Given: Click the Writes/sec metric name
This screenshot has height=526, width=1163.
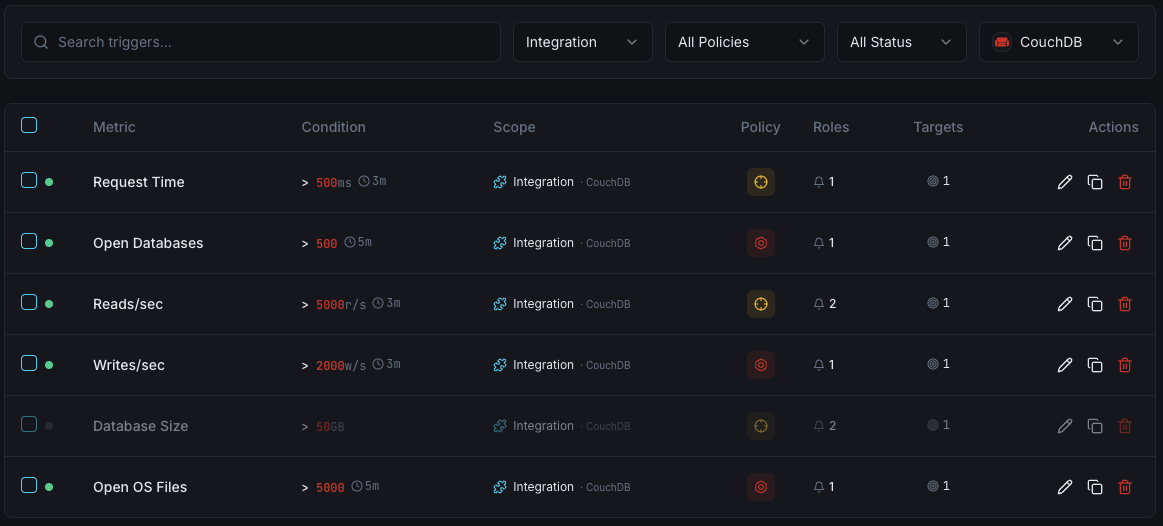Looking at the screenshot, I should coord(129,364).
